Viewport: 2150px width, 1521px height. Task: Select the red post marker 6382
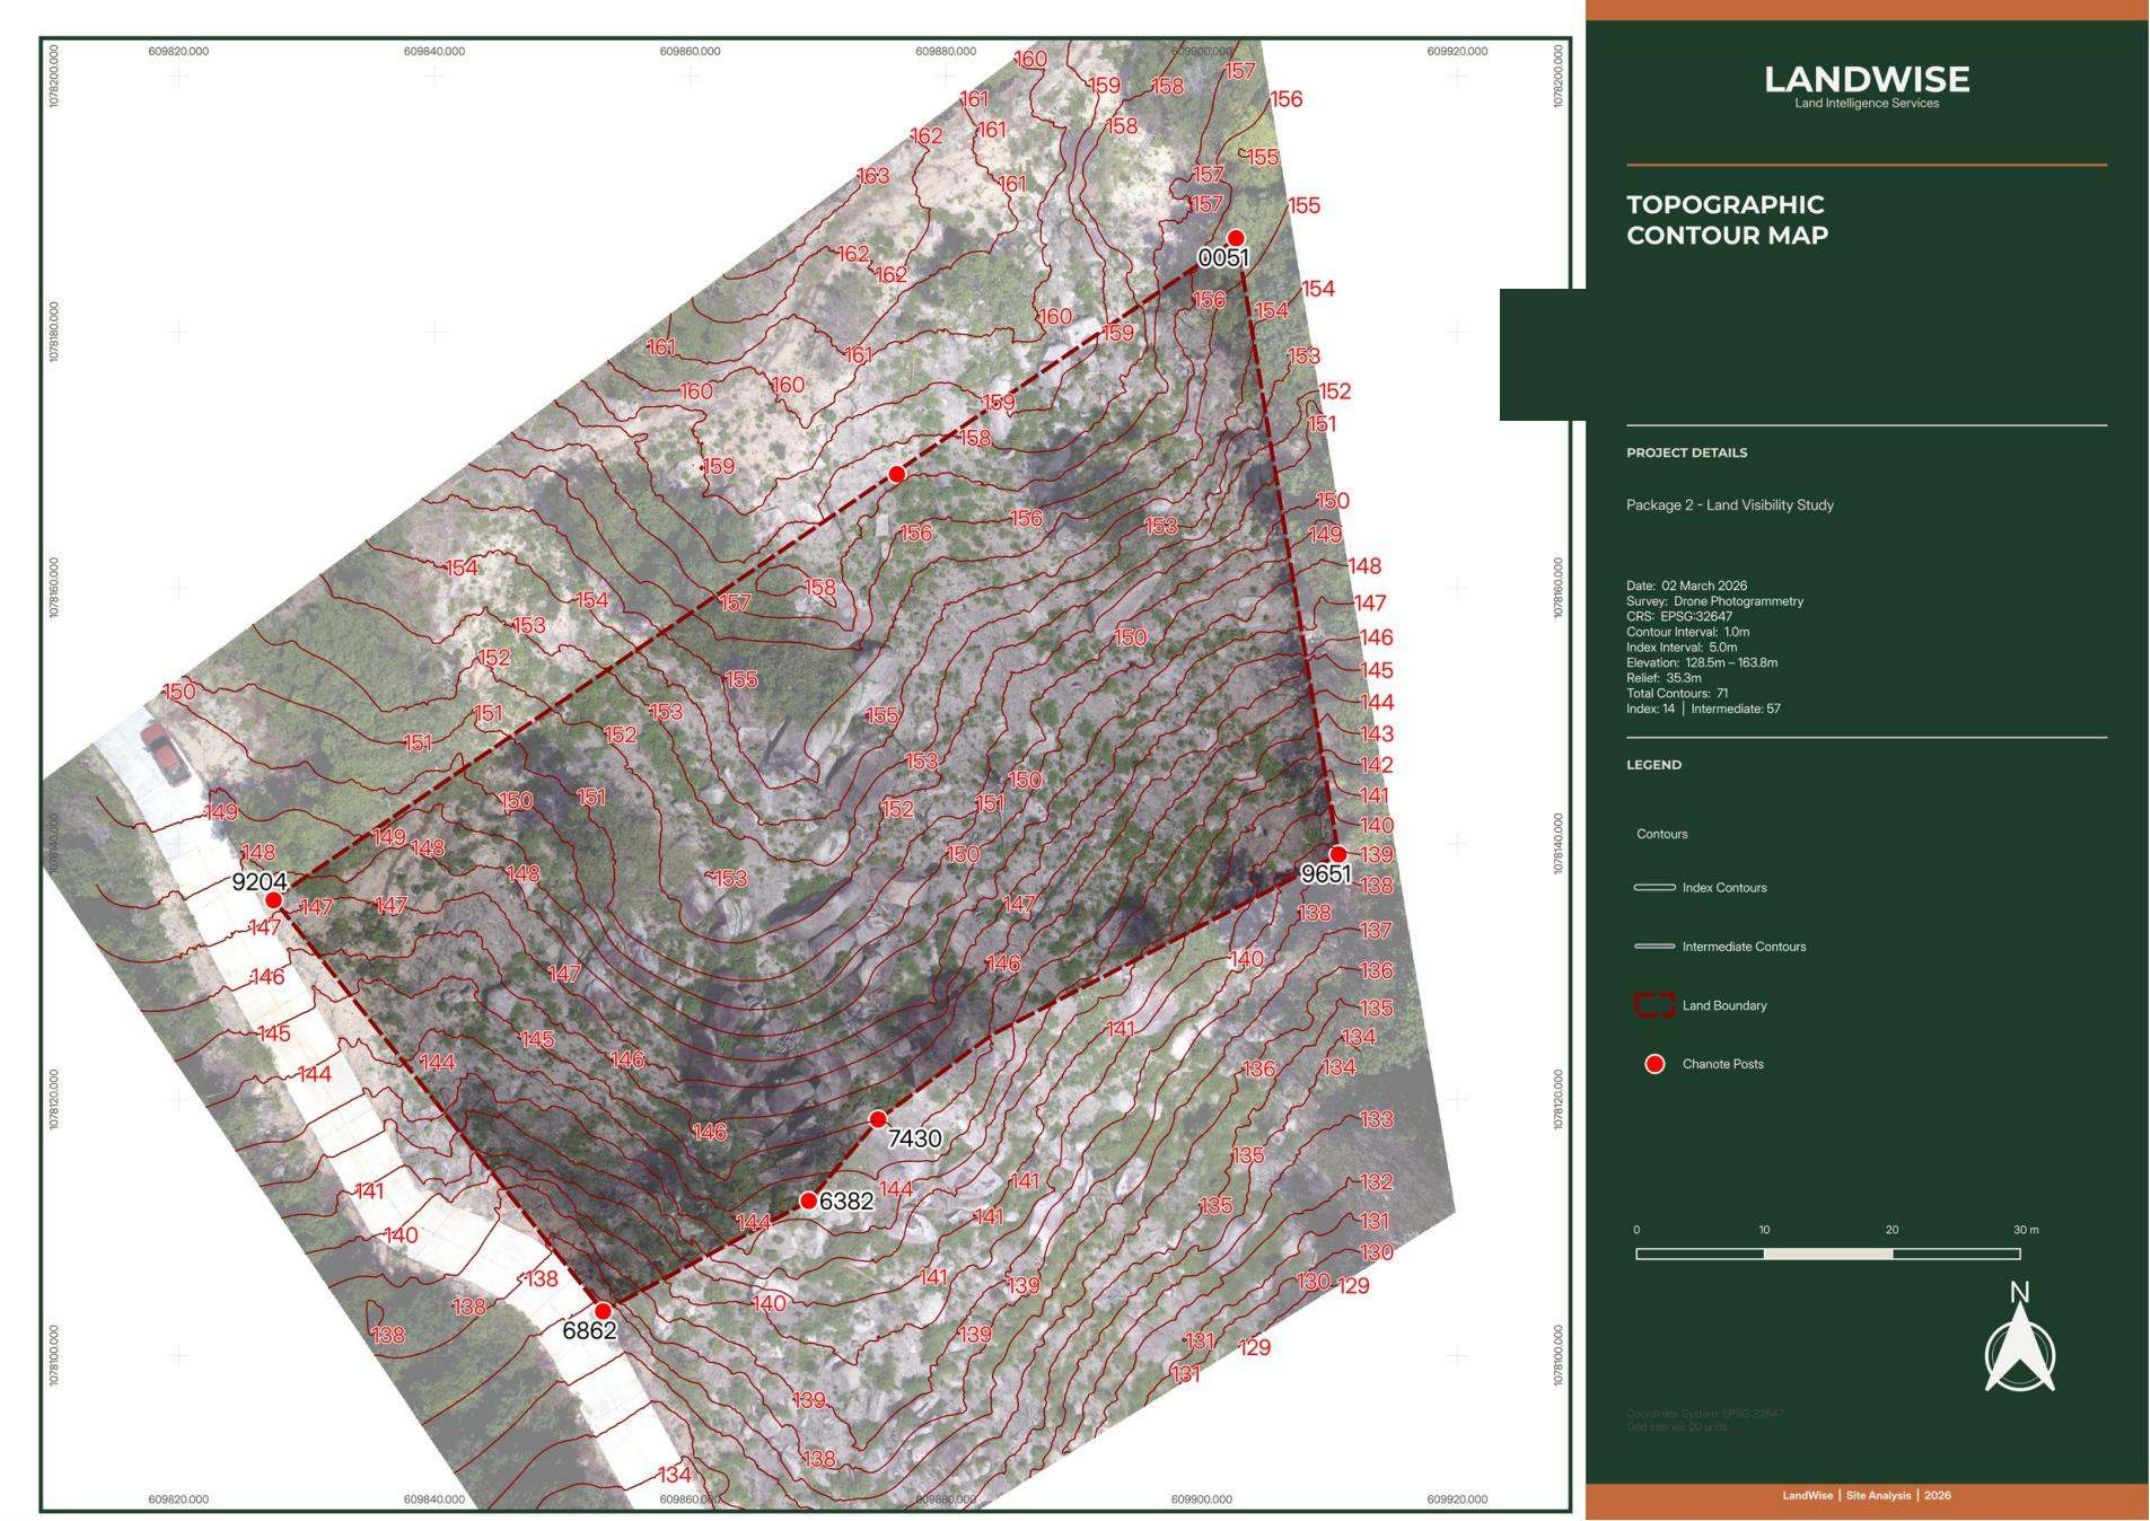pyautogui.click(x=808, y=1200)
